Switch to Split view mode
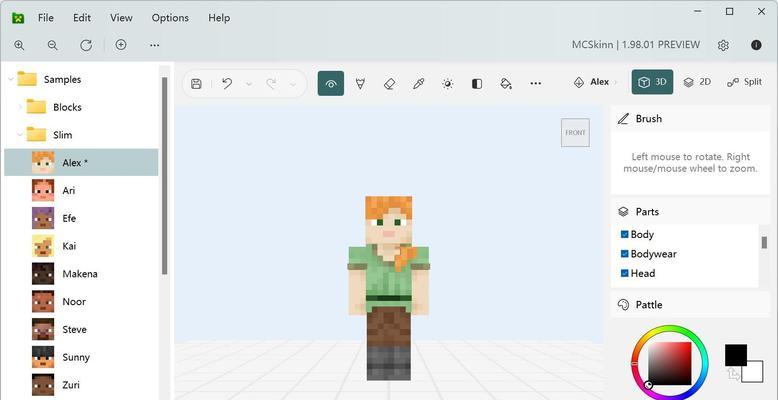This screenshot has height=400, width=778. click(744, 82)
